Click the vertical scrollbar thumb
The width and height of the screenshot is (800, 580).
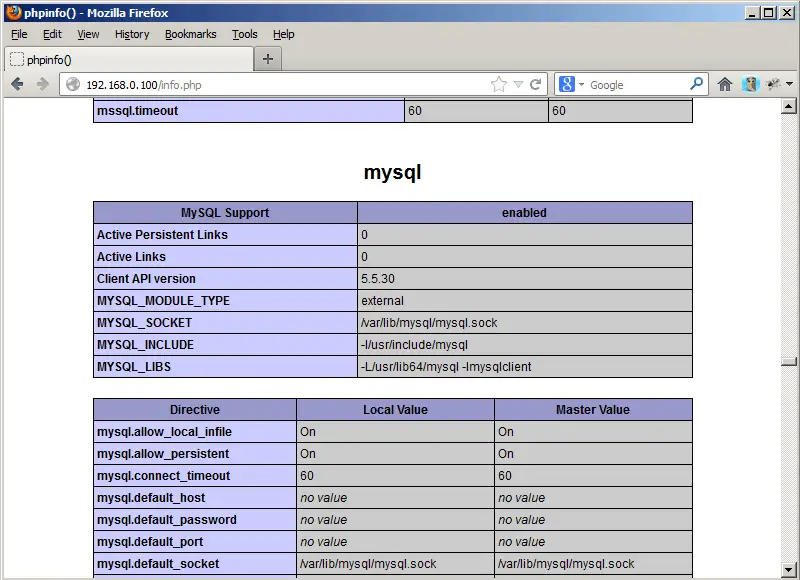788,362
